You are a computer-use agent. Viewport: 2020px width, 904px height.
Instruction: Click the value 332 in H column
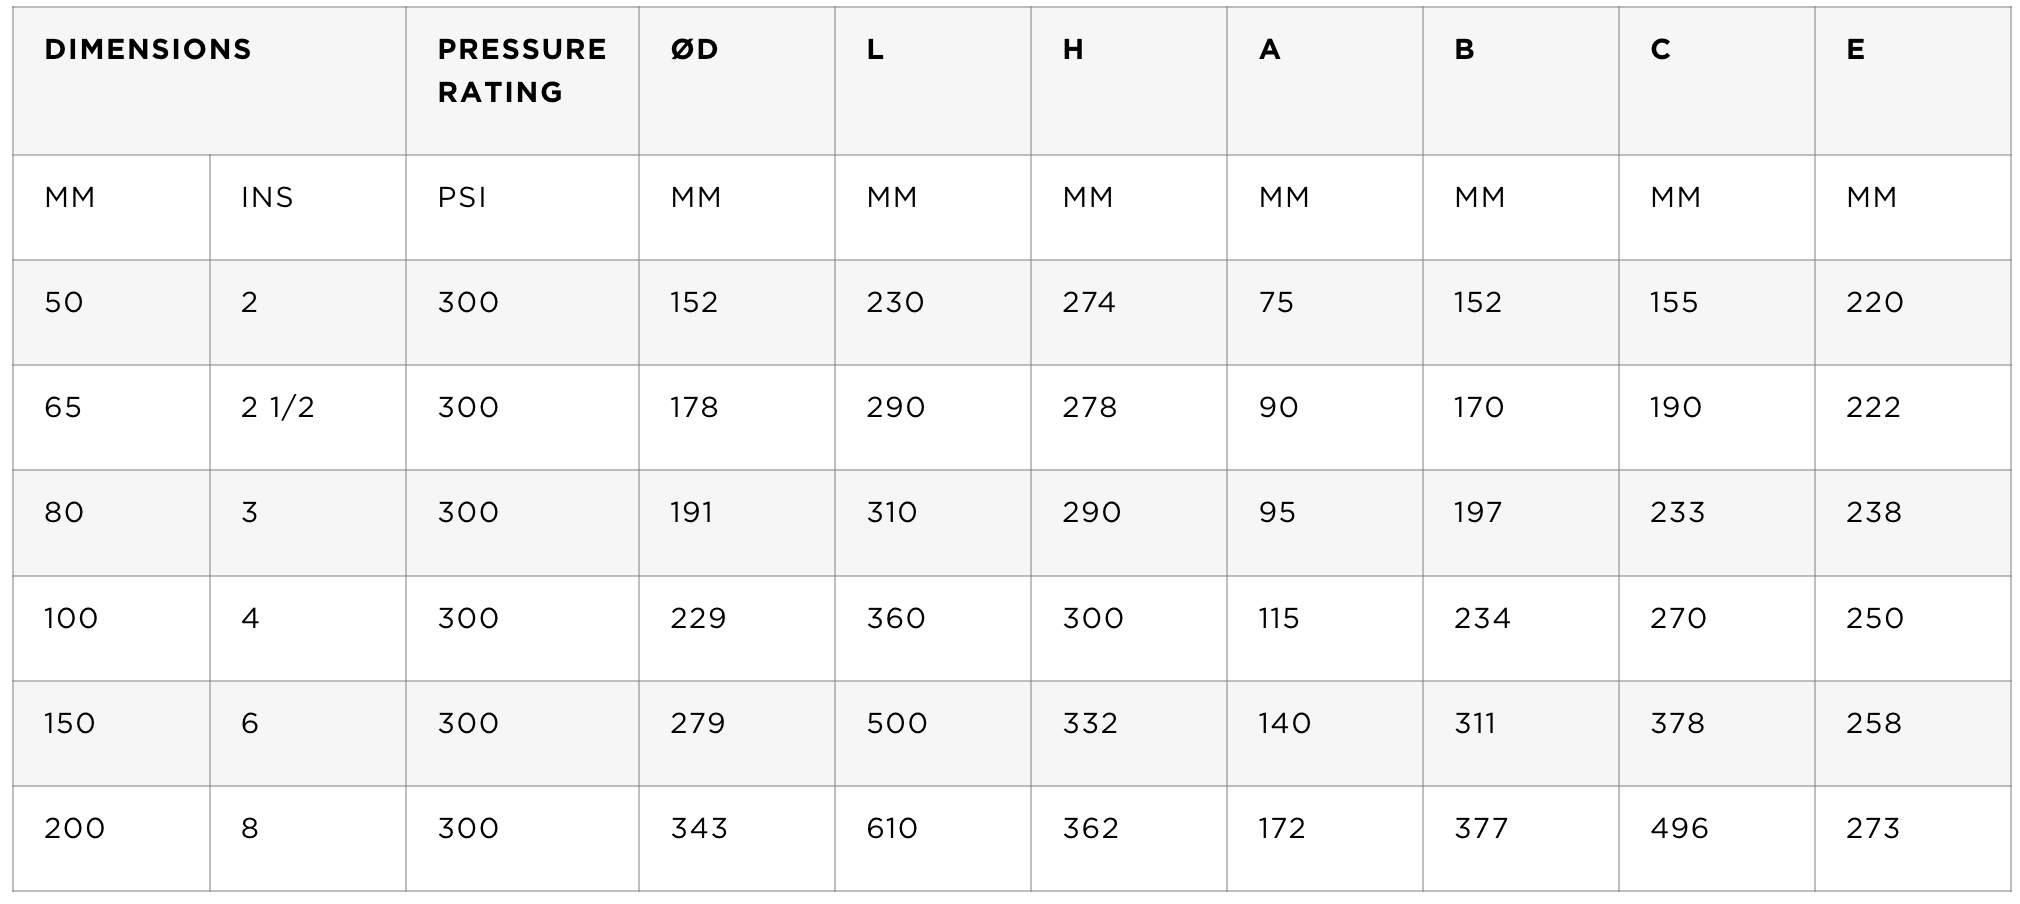click(x=1128, y=733)
